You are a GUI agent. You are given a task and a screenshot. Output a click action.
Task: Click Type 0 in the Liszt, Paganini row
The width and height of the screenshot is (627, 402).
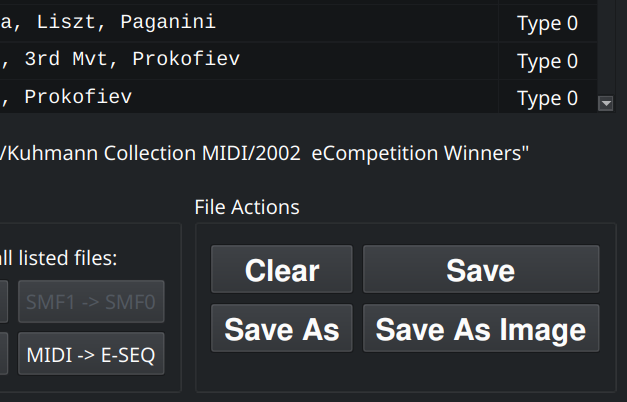(547, 24)
